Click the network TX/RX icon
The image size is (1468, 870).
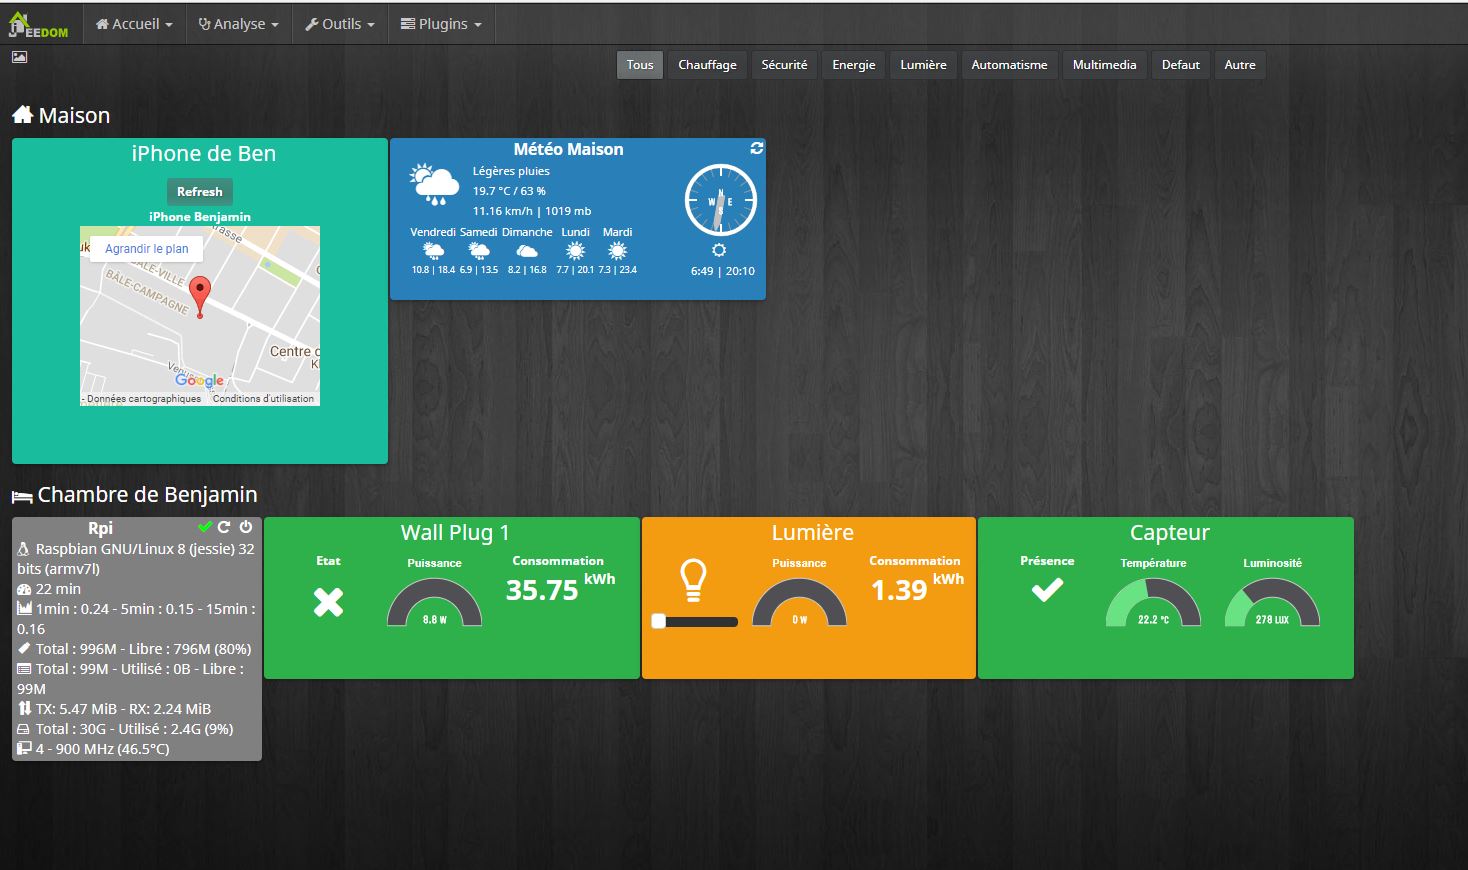coord(24,709)
